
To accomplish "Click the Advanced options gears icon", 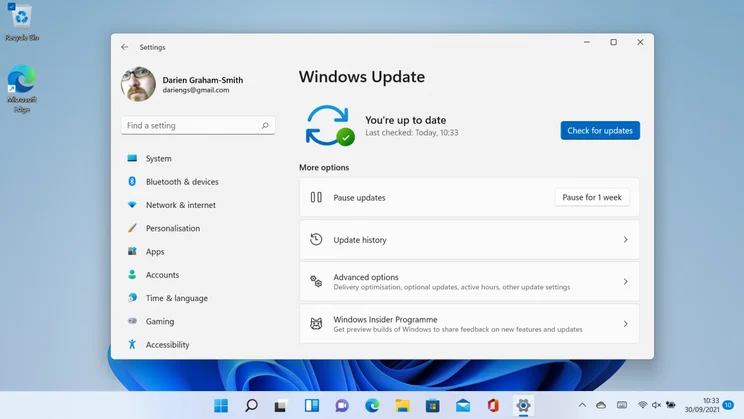I will tap(316, 281).
